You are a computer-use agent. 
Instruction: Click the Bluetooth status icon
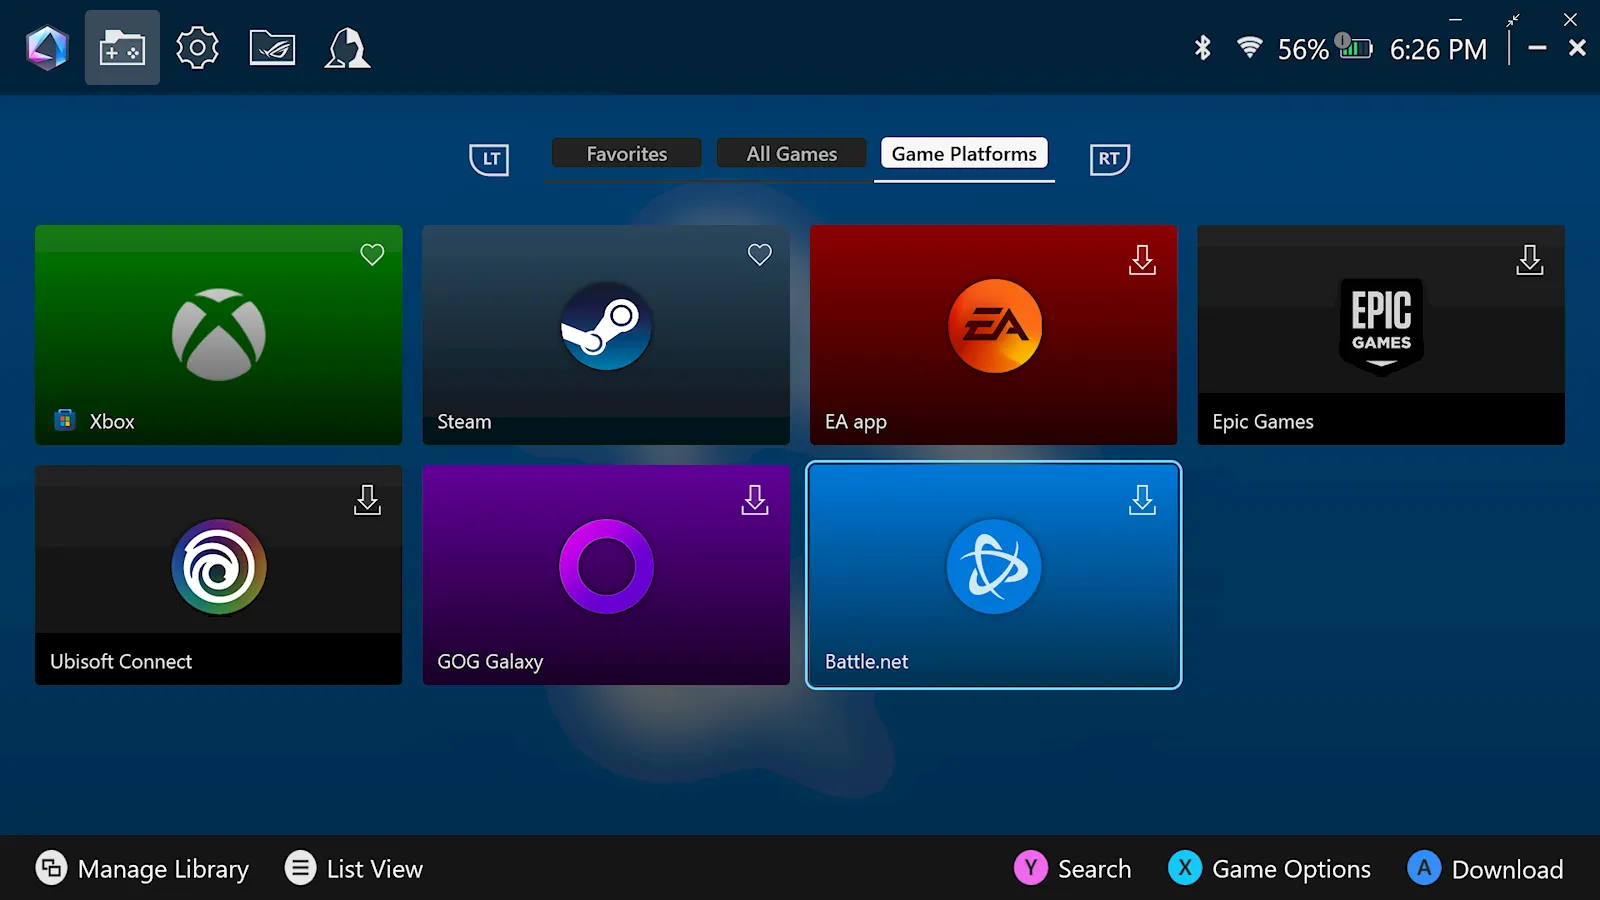click(1202, 48)
